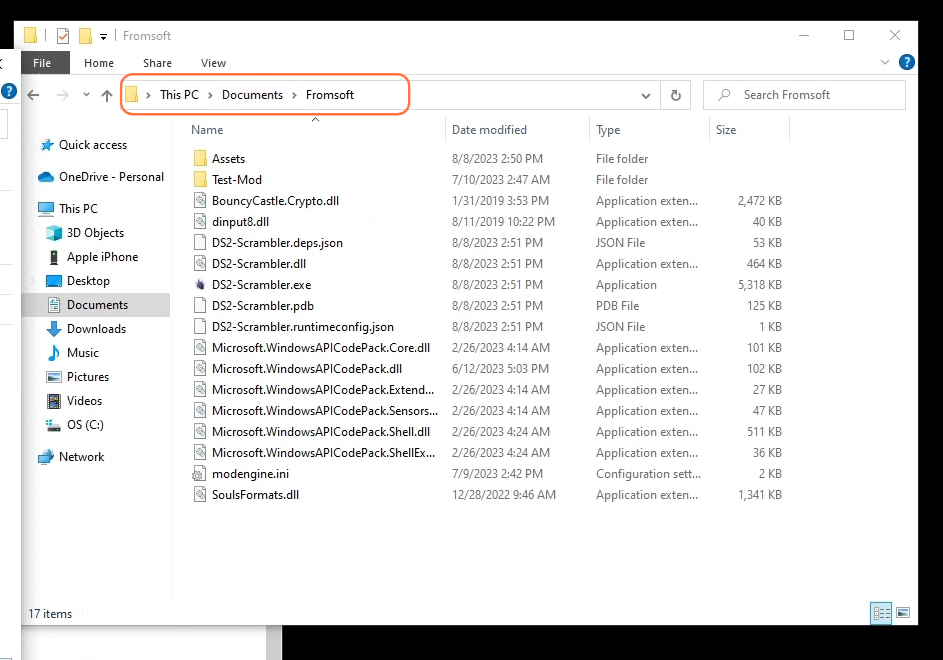The width and height of the screenshot is (943, 660).
Task: Select the Test-Mod folder icon
Action: point(200,180)
